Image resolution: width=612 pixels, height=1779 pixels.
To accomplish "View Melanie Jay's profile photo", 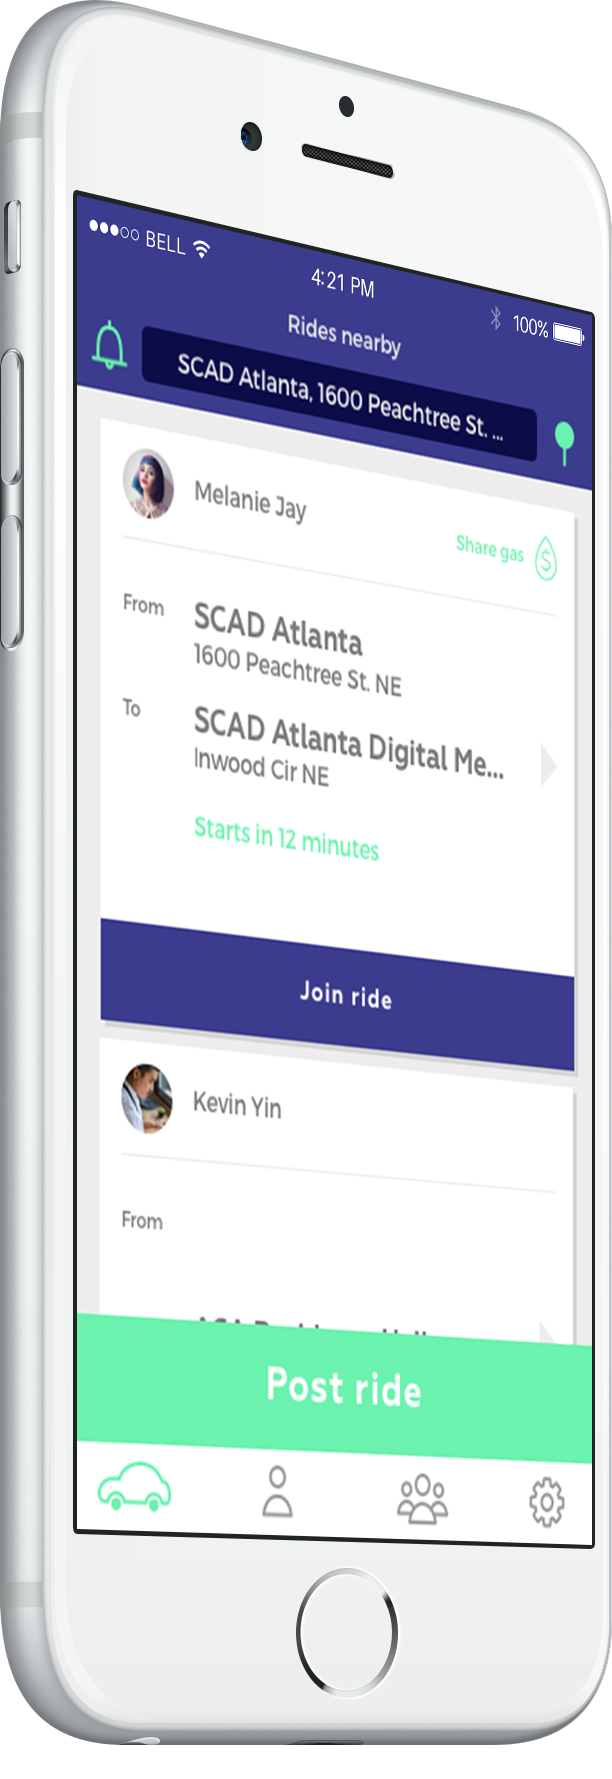I will point(148,484).
